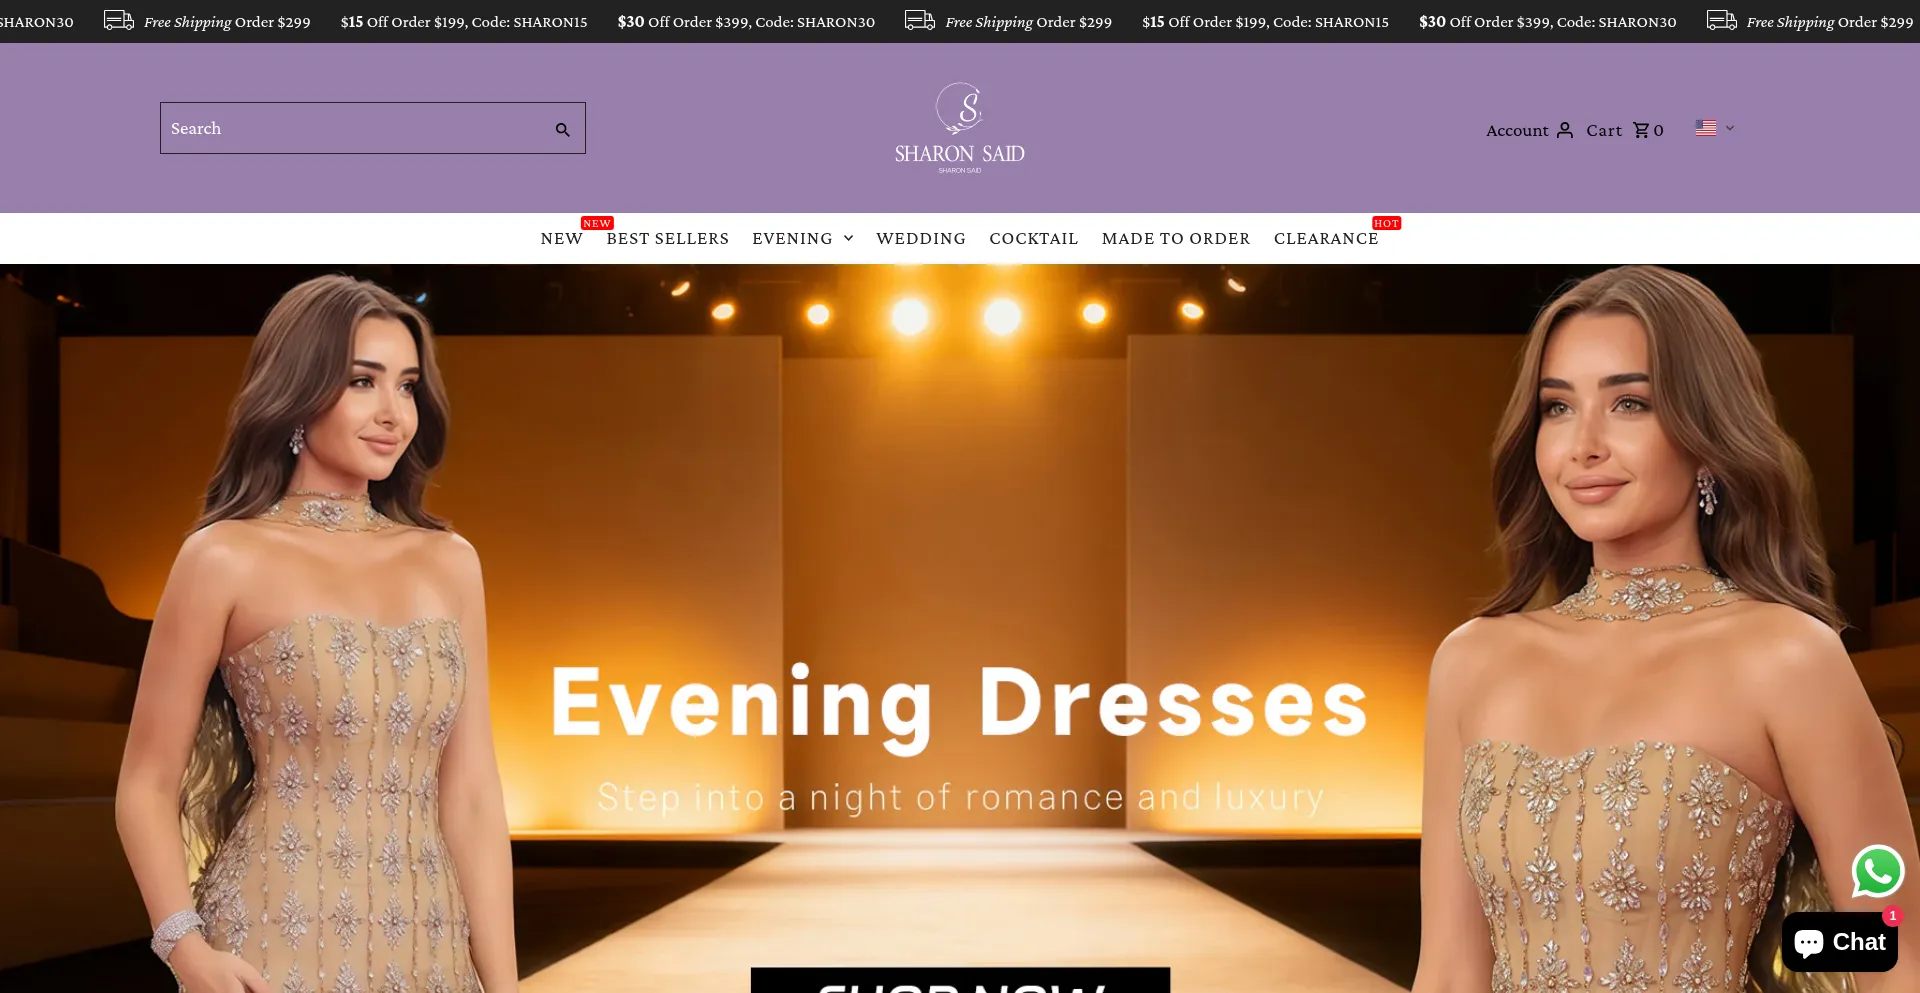Open the MADE TO ORDER page
Viewport: 1920px width, 993px height.
coord(1175,238)
